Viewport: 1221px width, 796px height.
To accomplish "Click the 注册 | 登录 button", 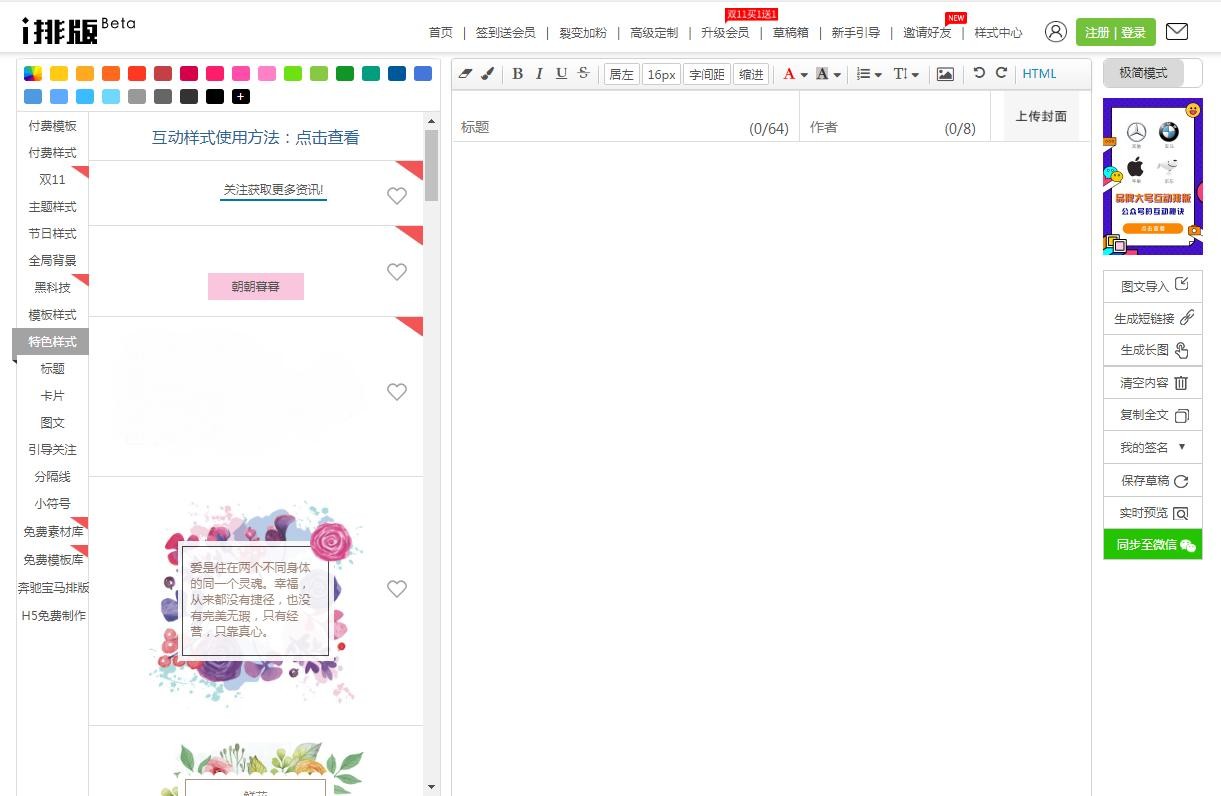I will pos(1115,33).
